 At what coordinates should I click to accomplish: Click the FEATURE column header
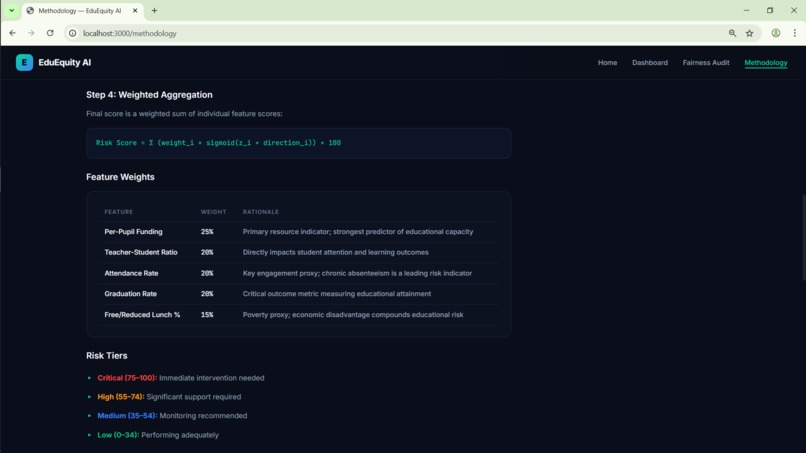pos(119,212)
